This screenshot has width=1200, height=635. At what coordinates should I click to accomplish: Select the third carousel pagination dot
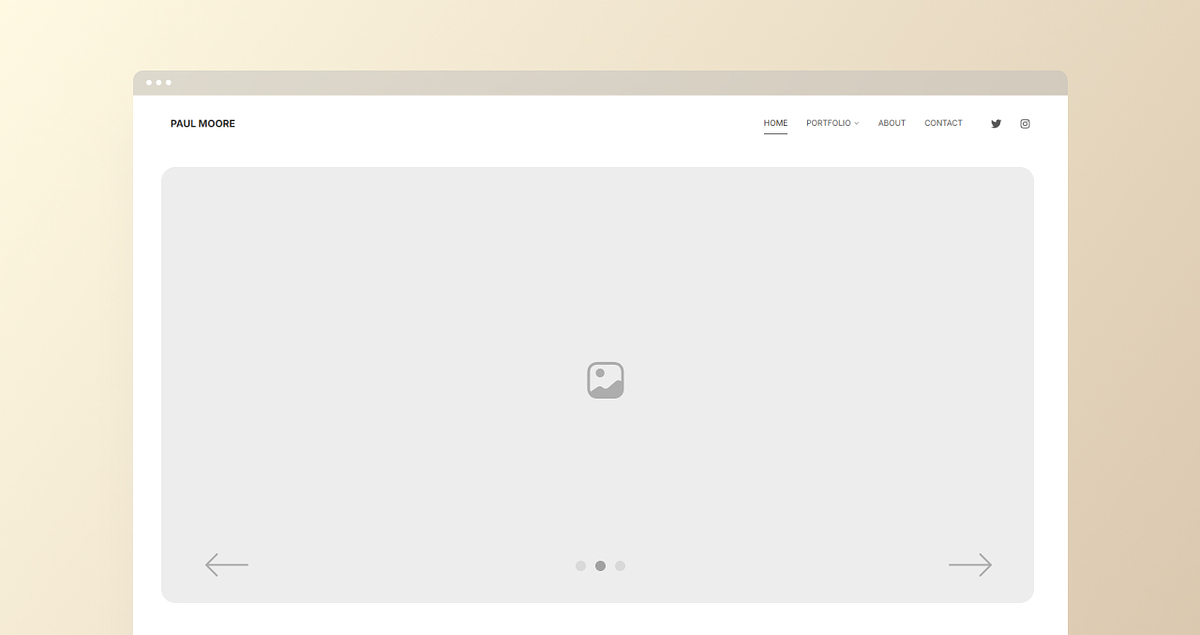pos(620,565)
